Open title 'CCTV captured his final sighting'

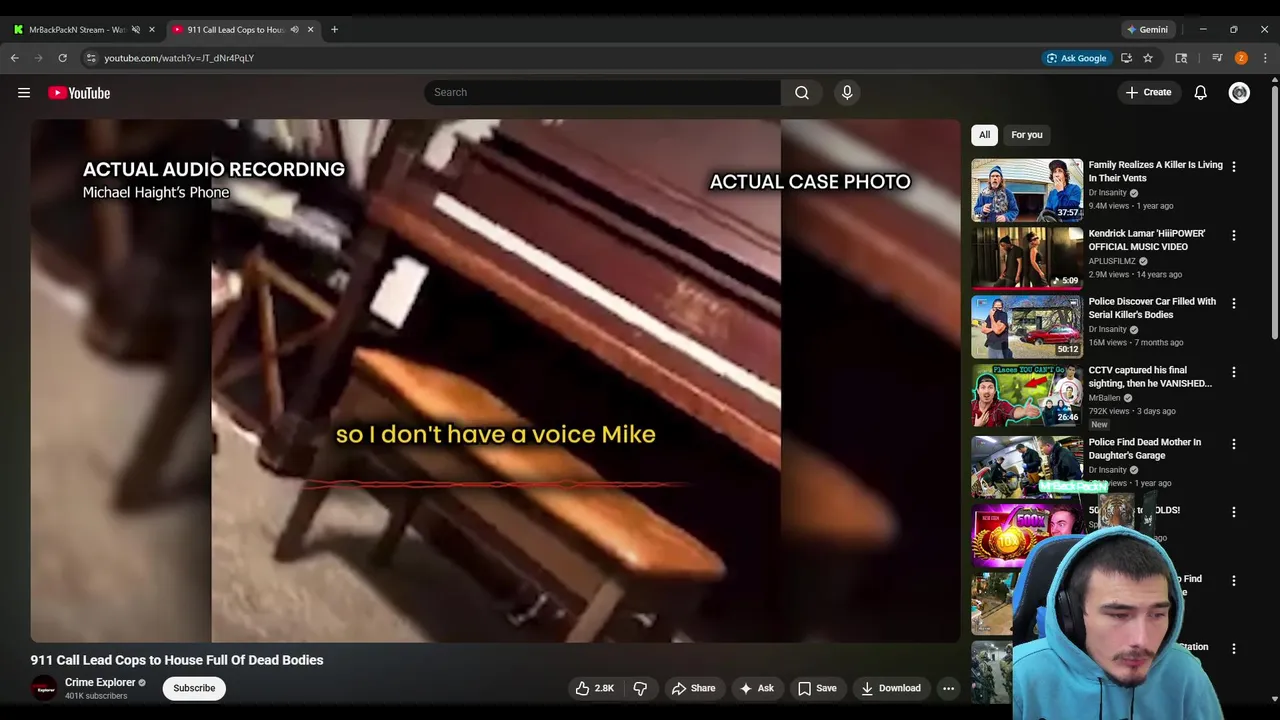(1150, 376)
